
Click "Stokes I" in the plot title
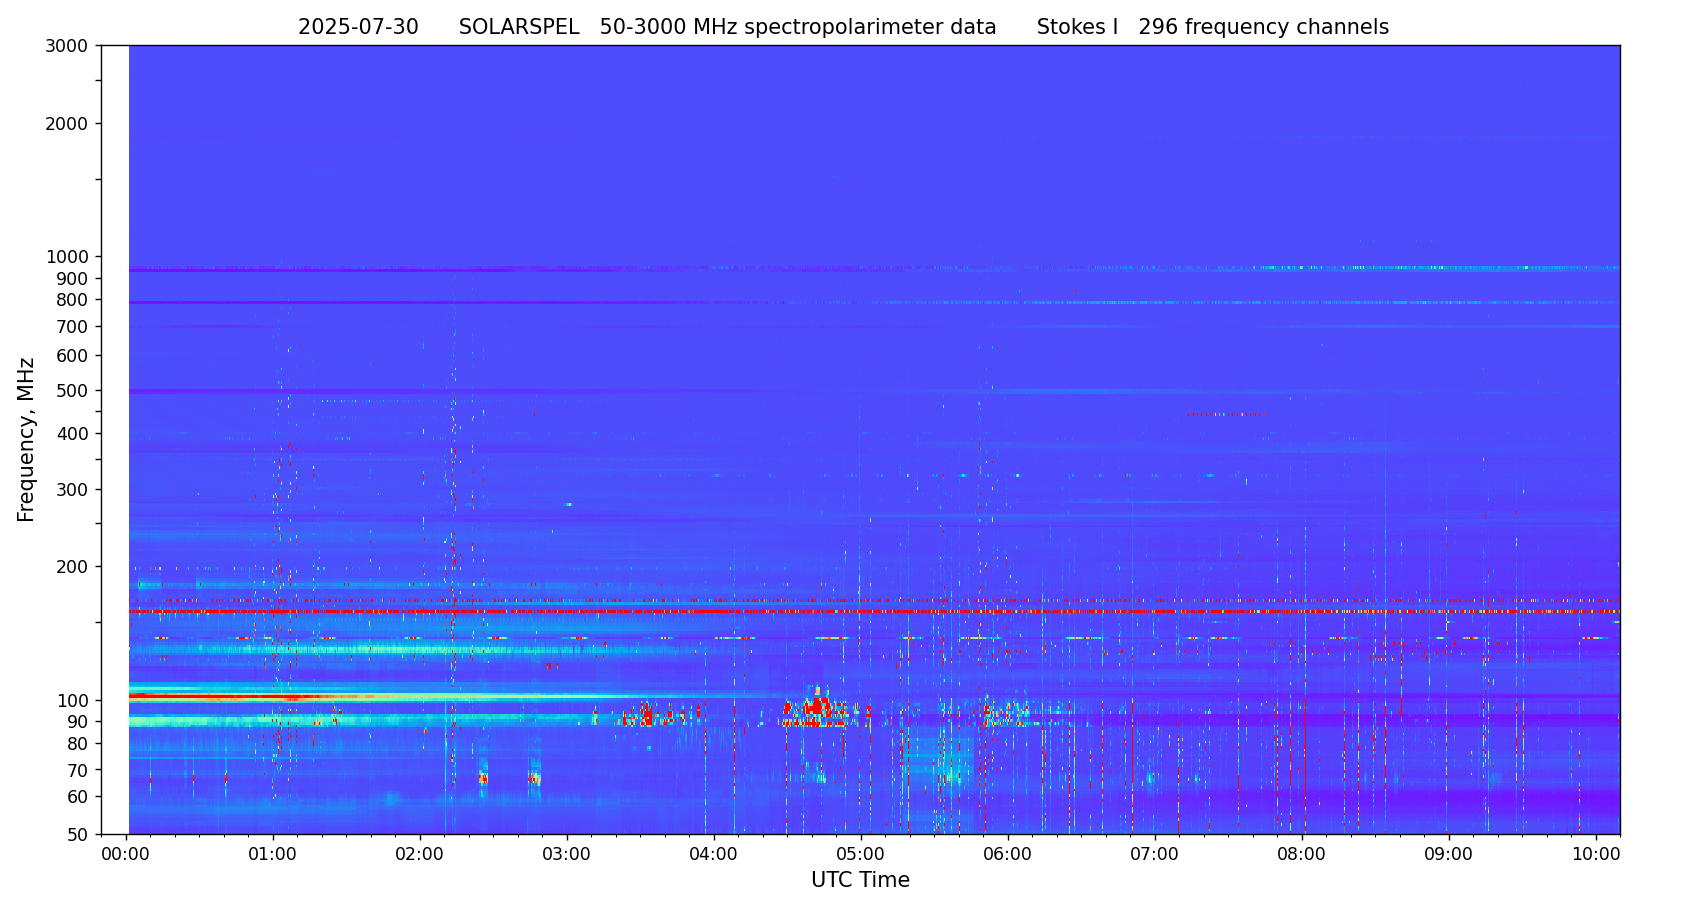coord(1077,28)
